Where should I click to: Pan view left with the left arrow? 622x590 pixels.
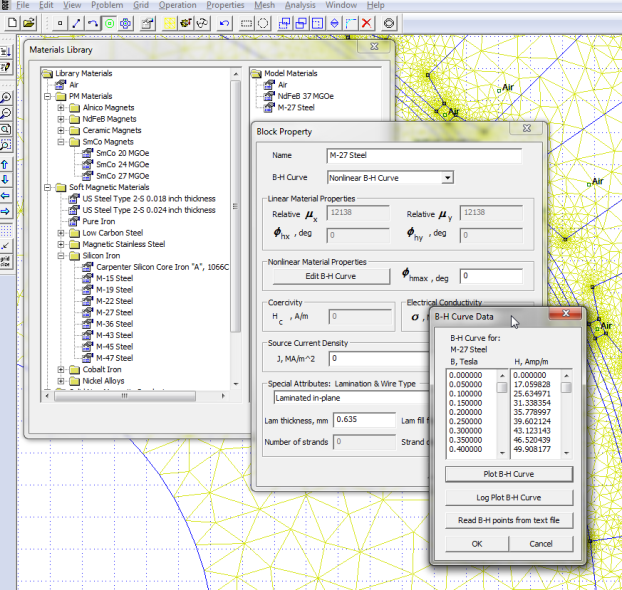(x=6, y=196)
